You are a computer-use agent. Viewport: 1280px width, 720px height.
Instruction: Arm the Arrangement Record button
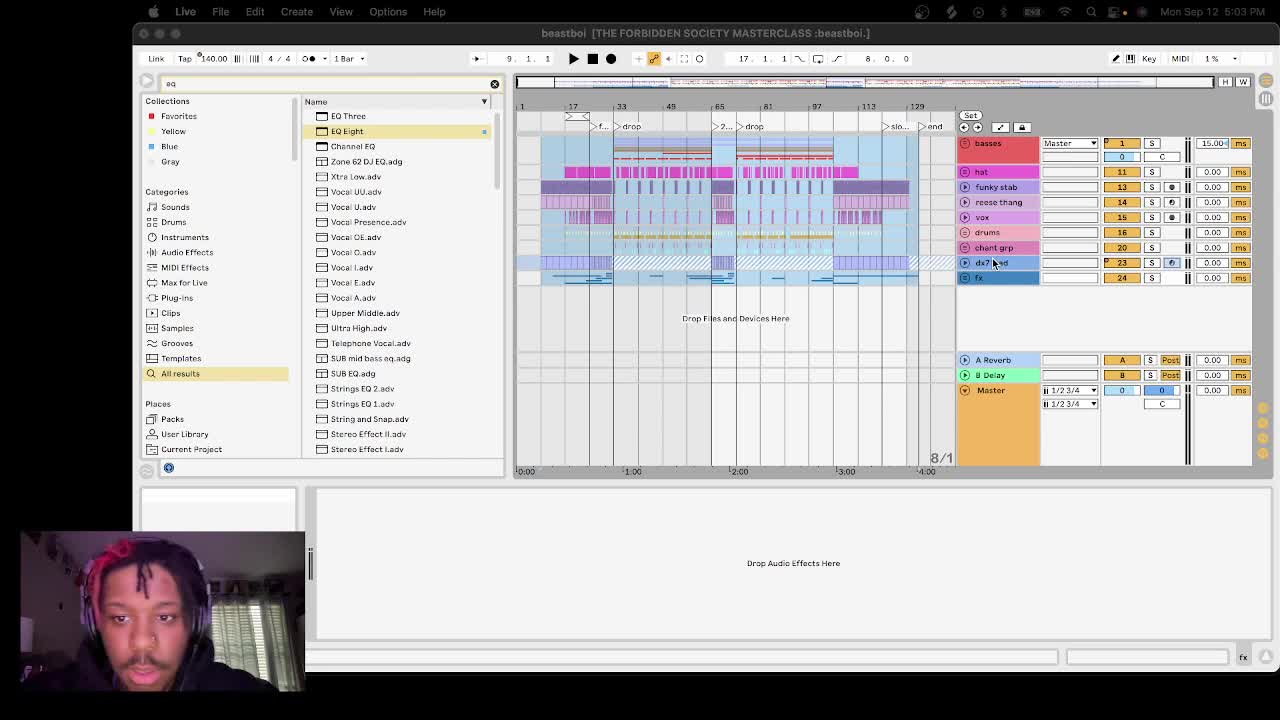(x=611, y=58)
